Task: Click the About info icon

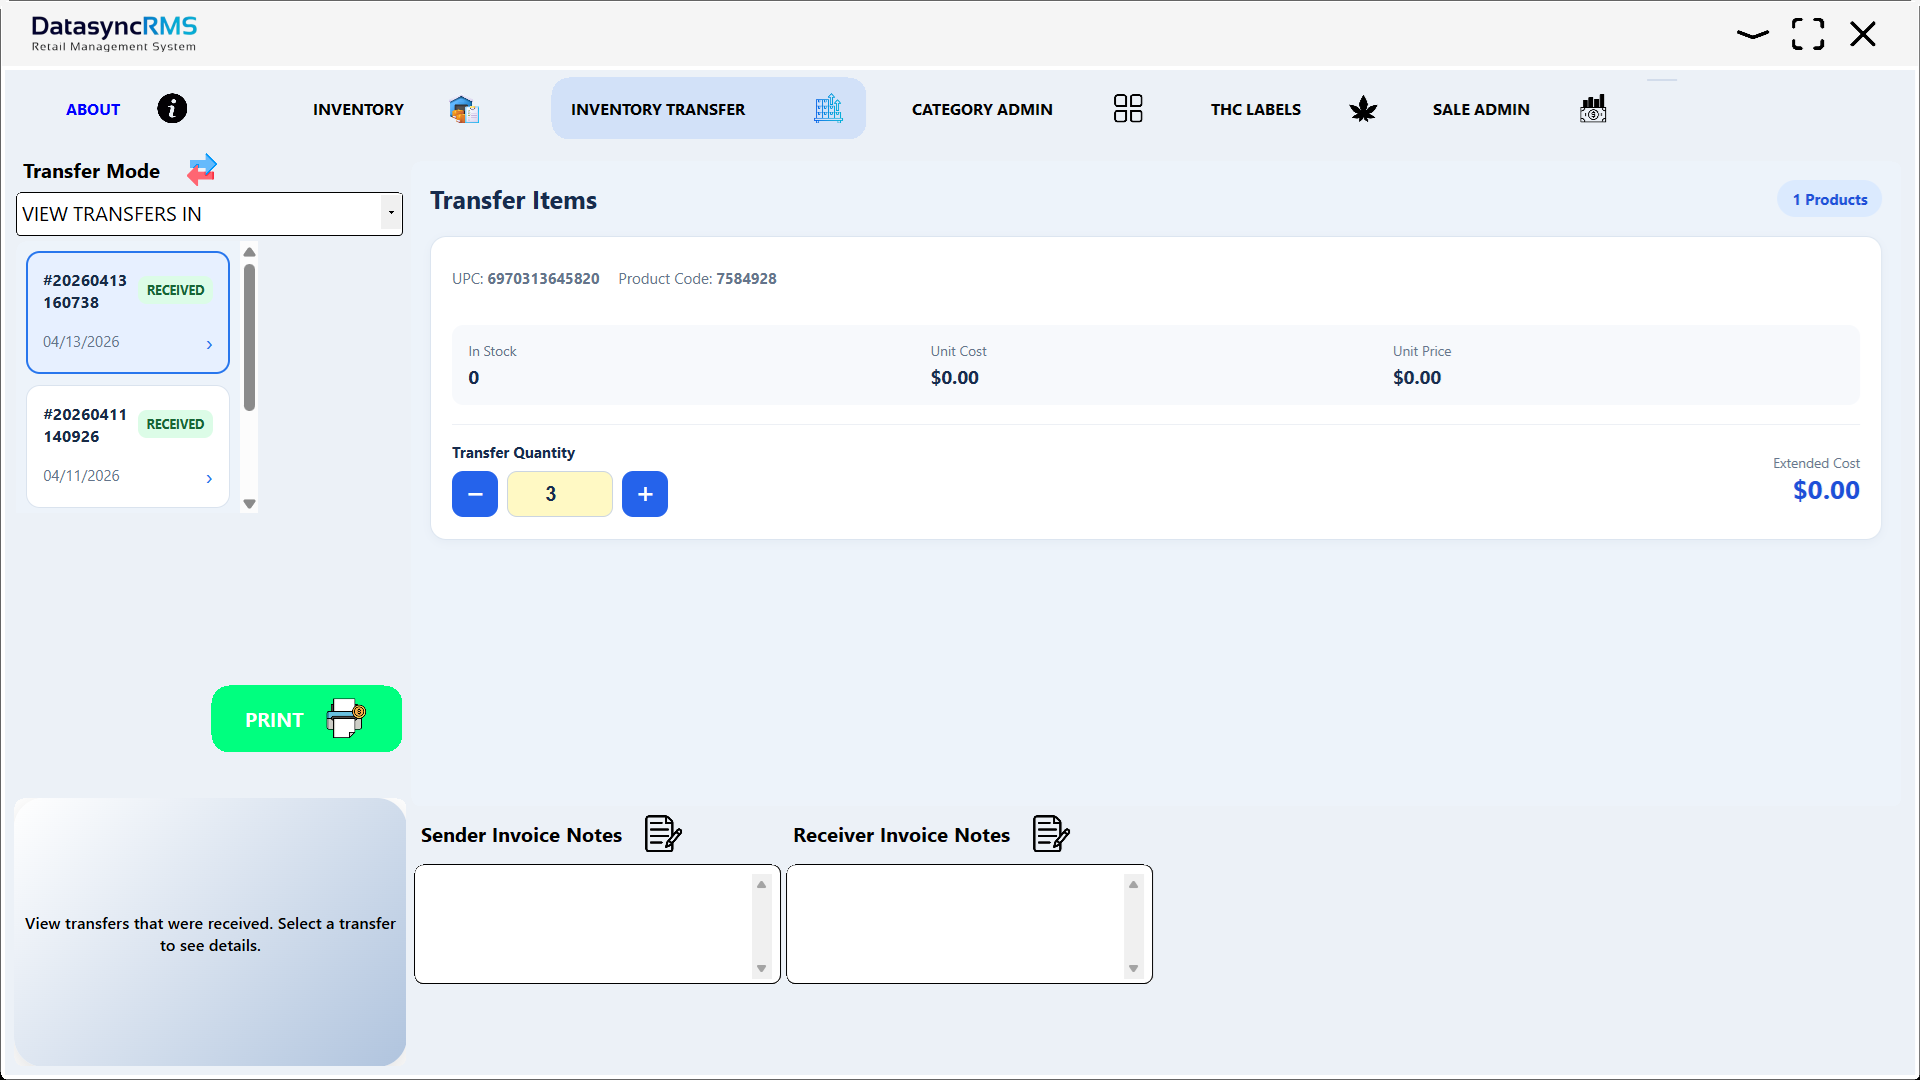Action: tap(172, 108)
